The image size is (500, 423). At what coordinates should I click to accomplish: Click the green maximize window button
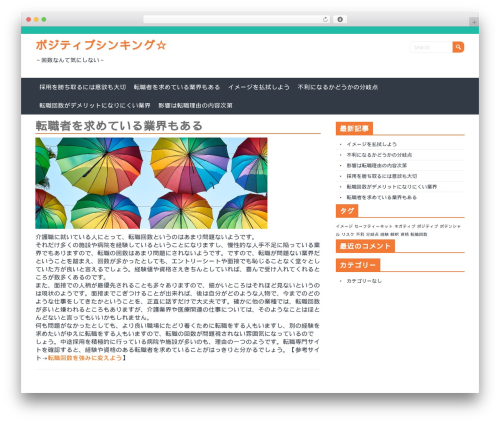click(x=44, y=19)
